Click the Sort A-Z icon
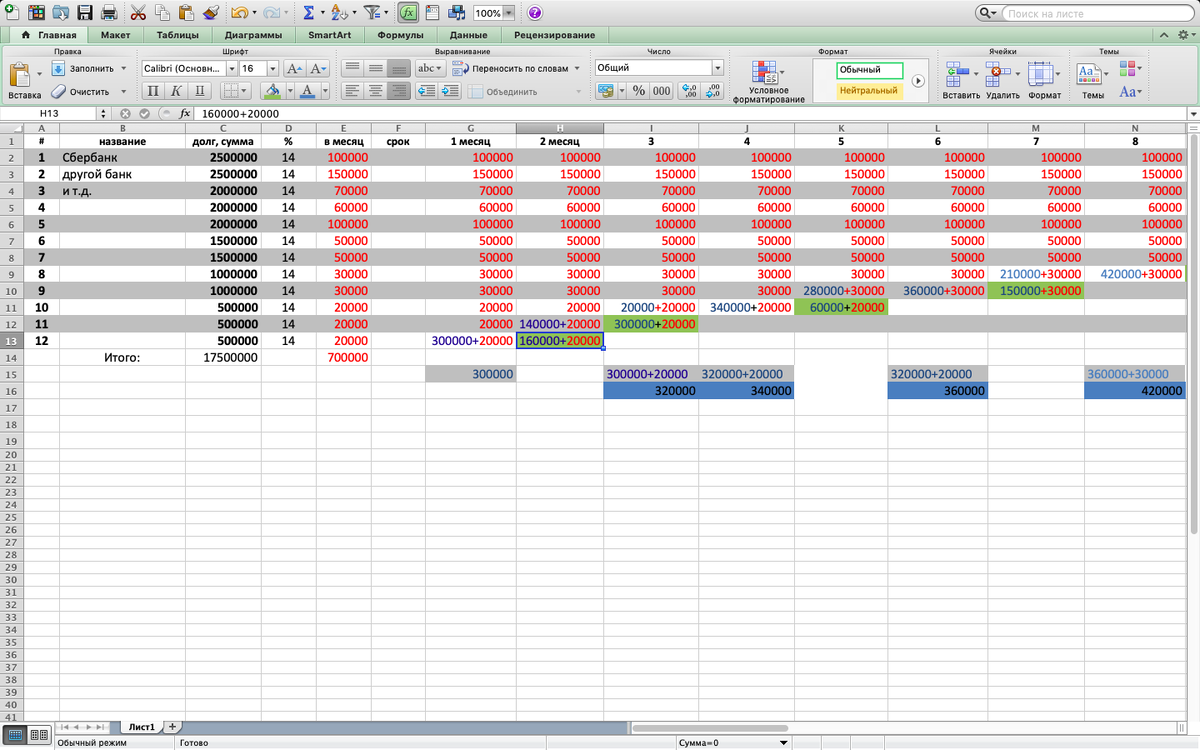1200x750 pixels. (x=338, y=13)
